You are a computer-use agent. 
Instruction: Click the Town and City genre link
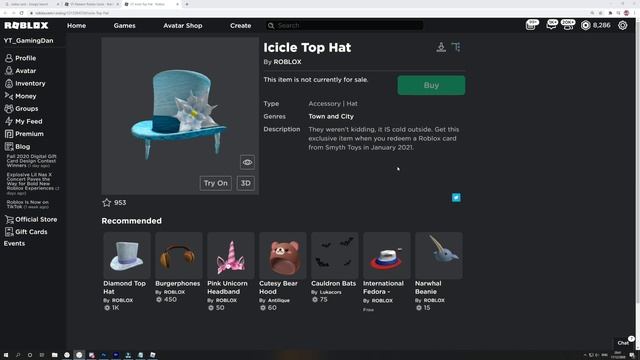pyautogui.click(x=331, y=116)
